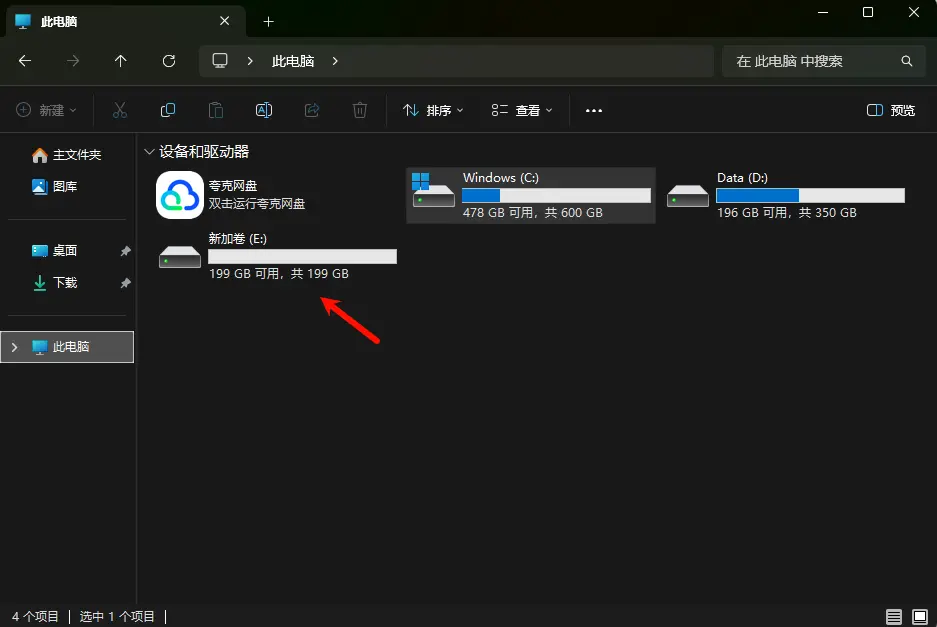Collapse the 设备和驱动器 group

[150, 152]
